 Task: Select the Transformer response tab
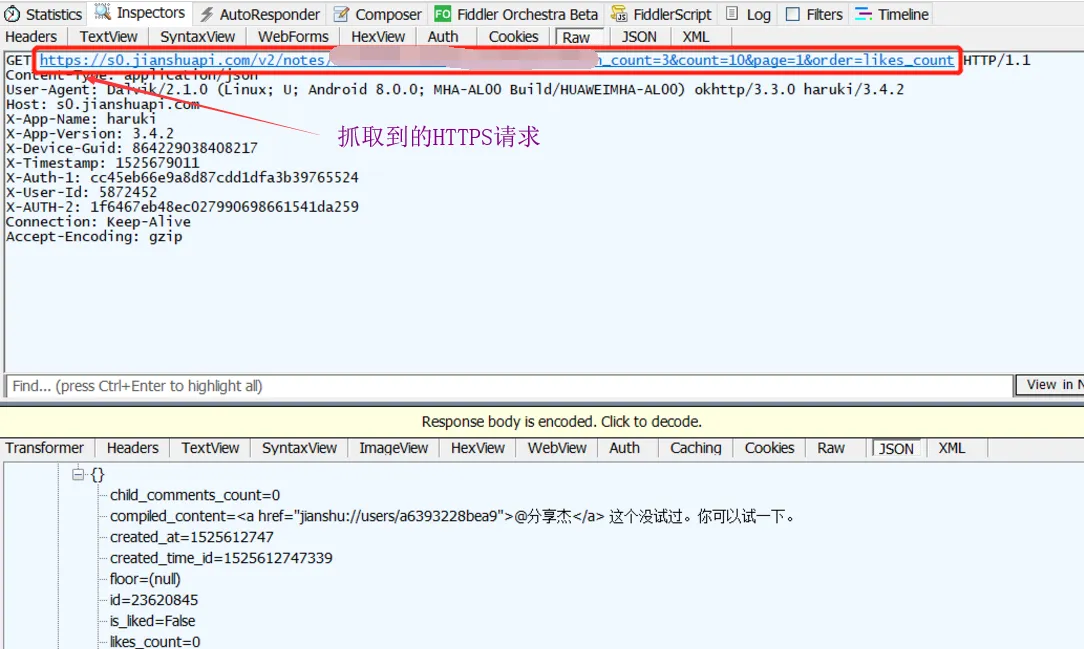44,448
